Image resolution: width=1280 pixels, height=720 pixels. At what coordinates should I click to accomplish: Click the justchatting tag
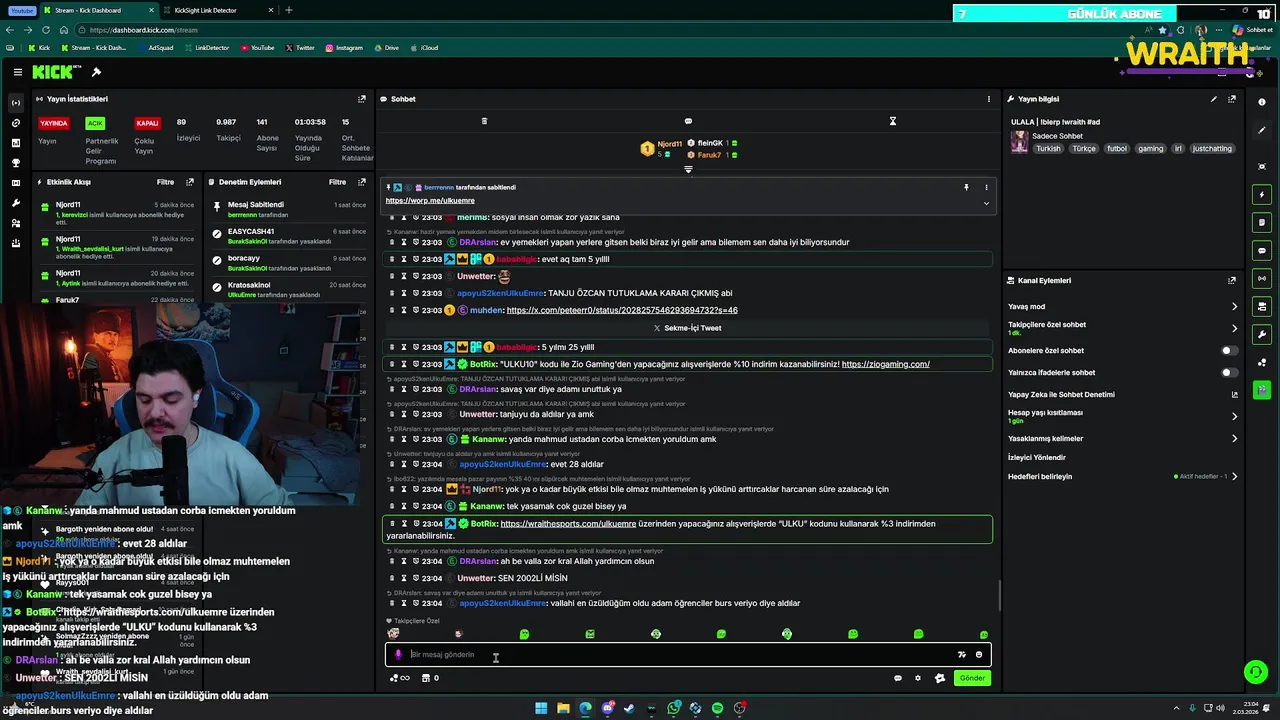coord(1212,149)
